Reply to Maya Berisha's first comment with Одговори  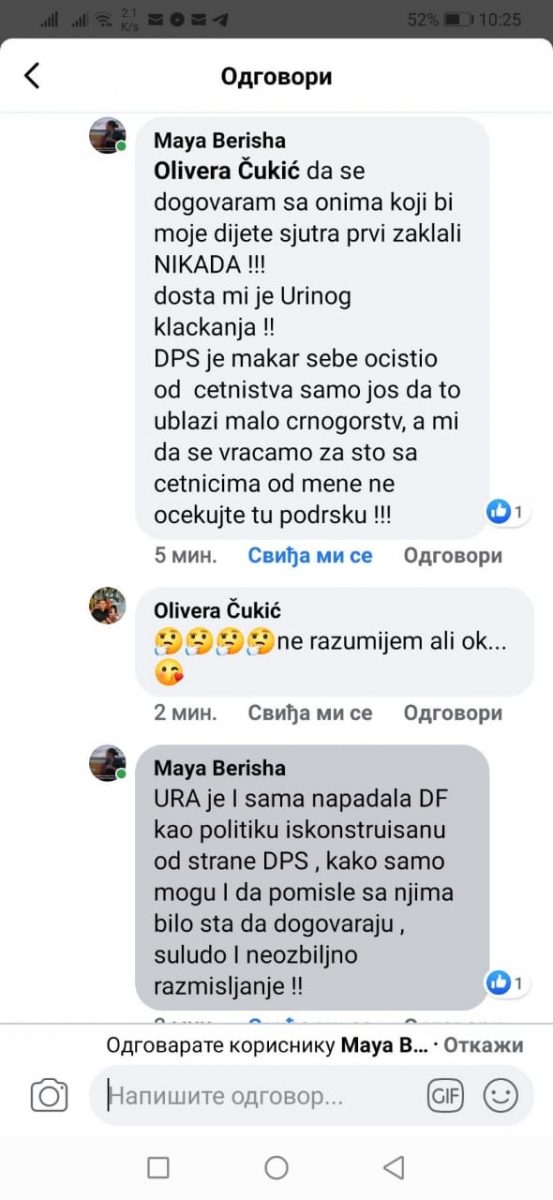coord(453,555)
